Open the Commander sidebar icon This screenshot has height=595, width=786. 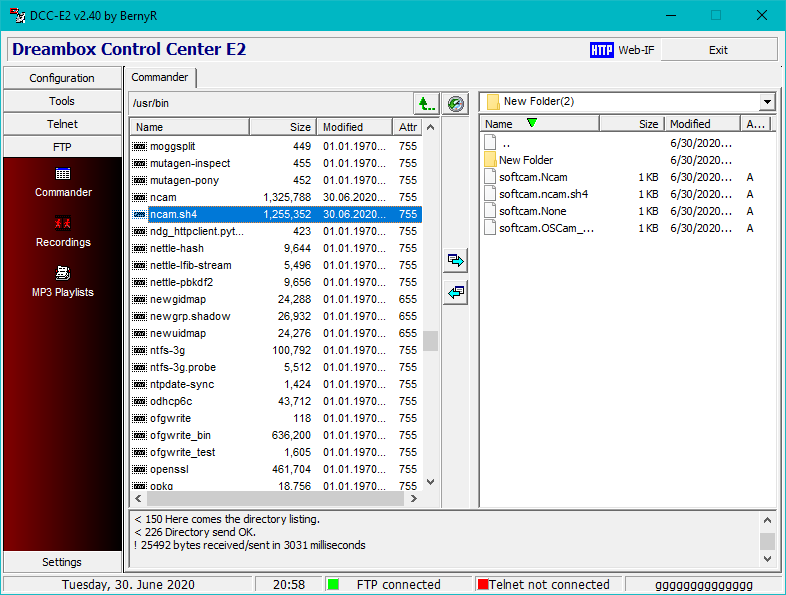[63, 174]
